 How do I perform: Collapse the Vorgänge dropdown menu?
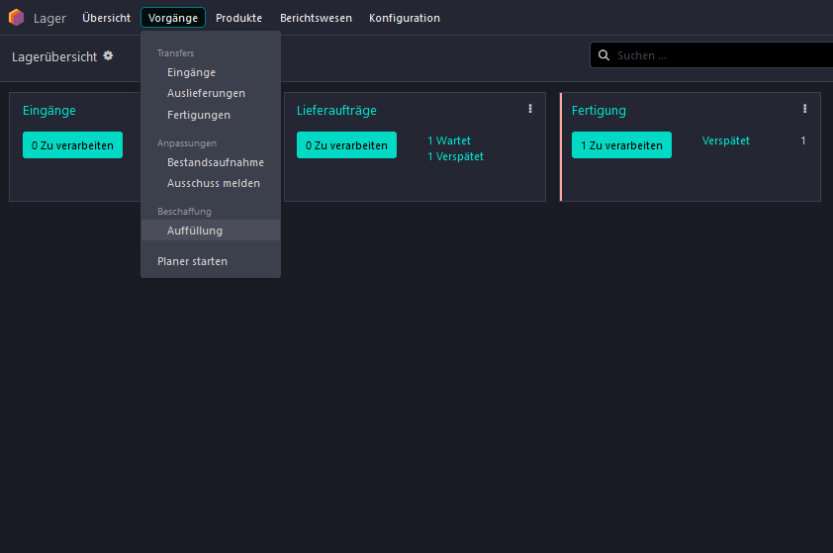[x=173, y=18]
